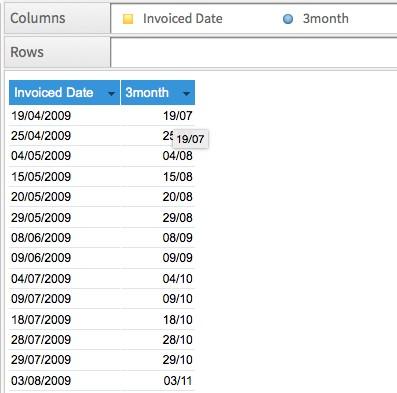Select the 04/07/2009 date cell

tap(64, 279)
